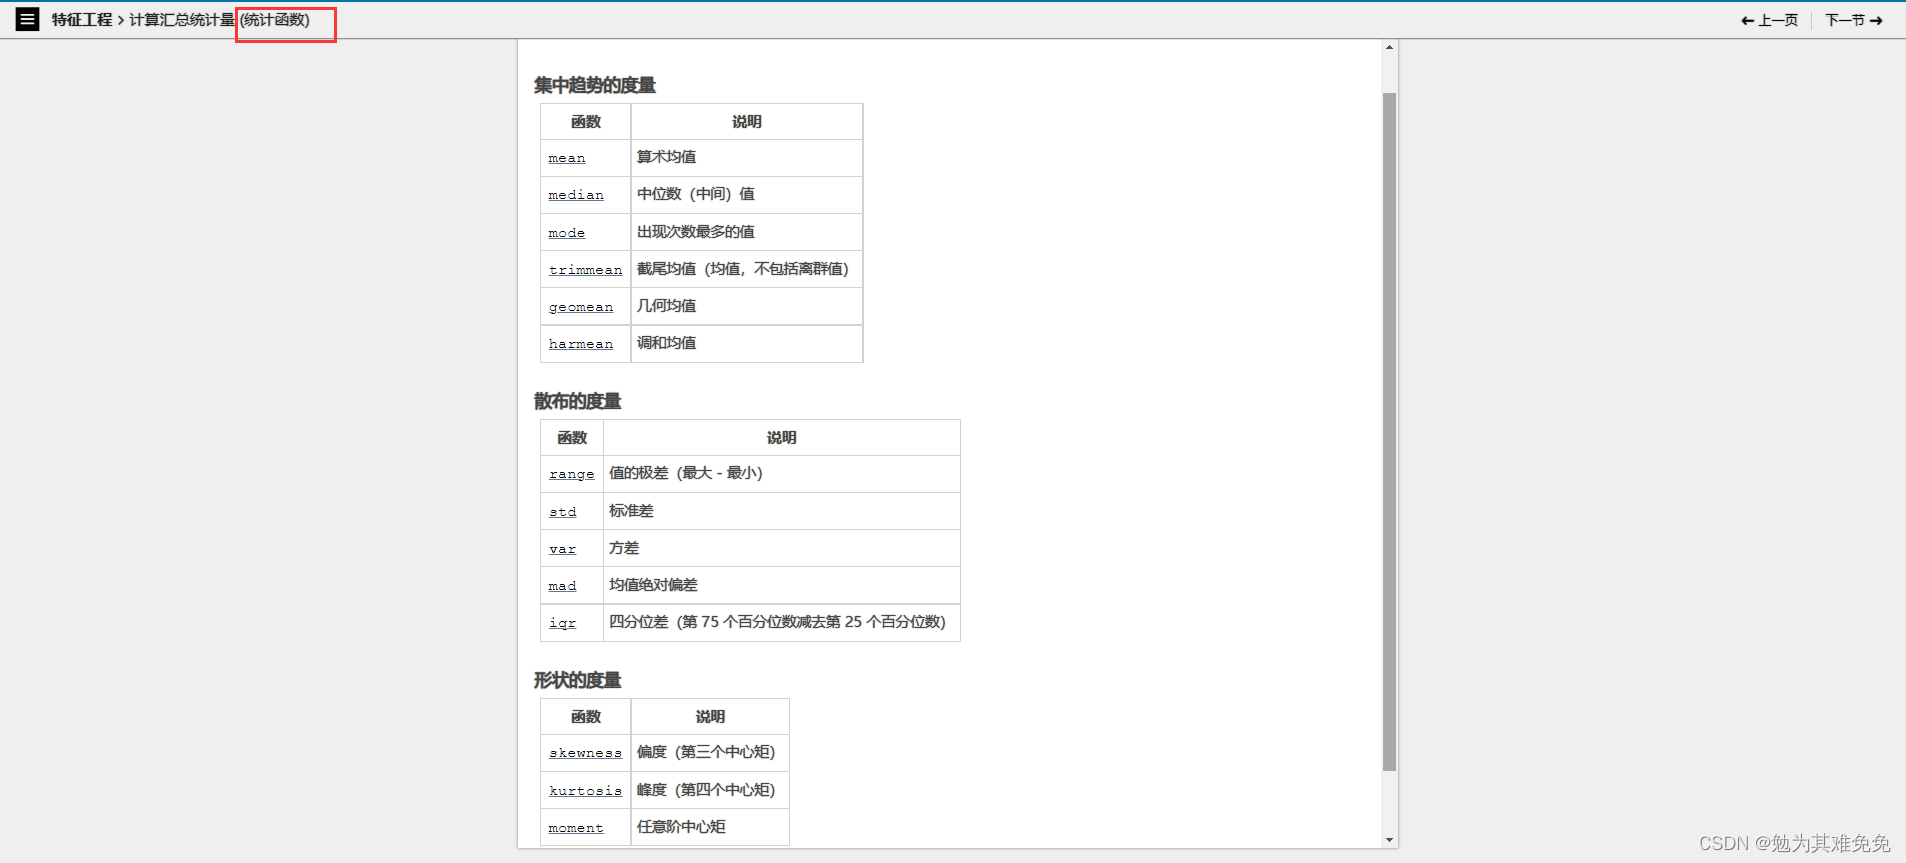This screenshot has width=1906, height=863.
Task: Open the iqr function link
Action: pyautogui.click(x=563, y=623)
